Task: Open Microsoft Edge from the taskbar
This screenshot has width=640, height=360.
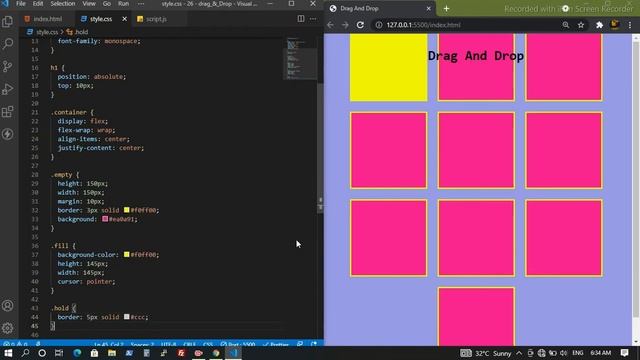Action: click(x=77, y=353)
